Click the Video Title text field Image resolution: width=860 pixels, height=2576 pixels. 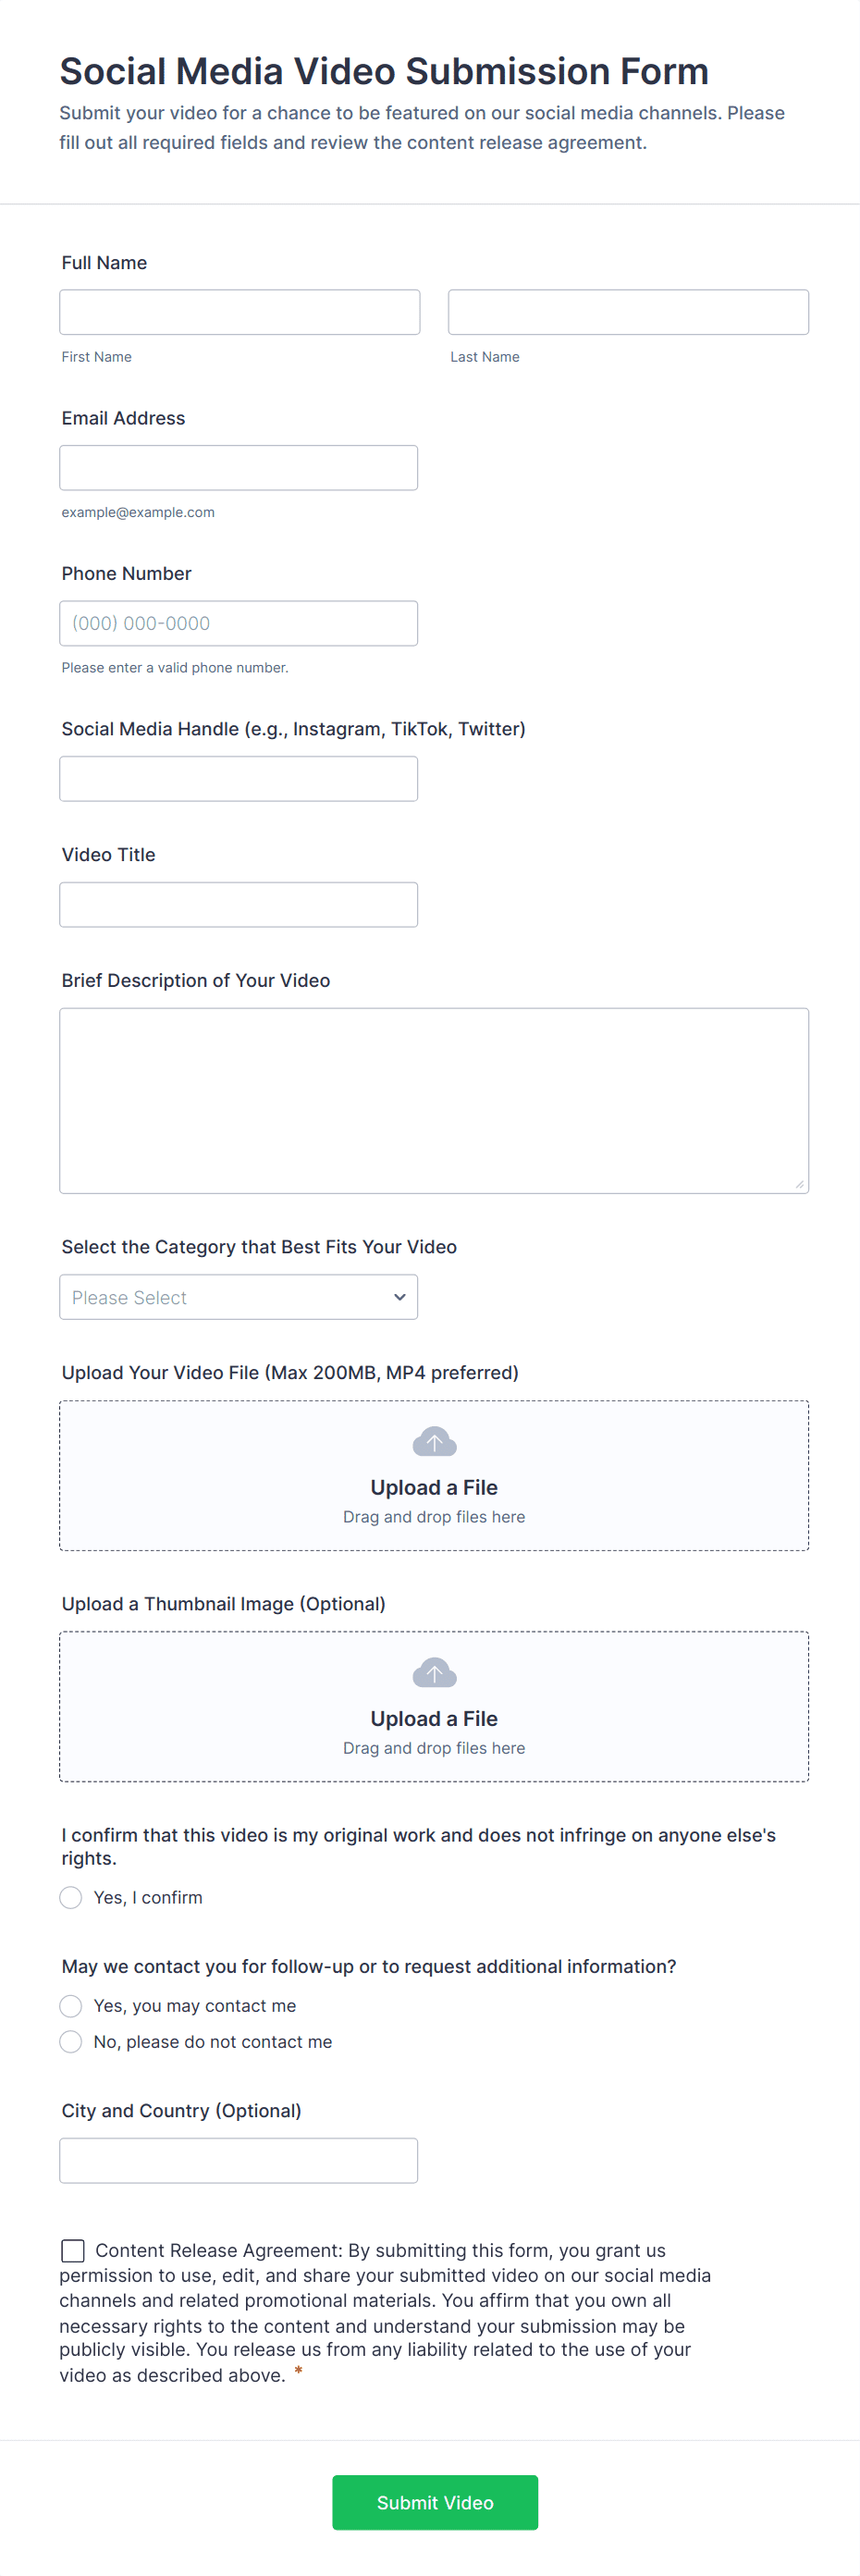[x=238, y=904]
